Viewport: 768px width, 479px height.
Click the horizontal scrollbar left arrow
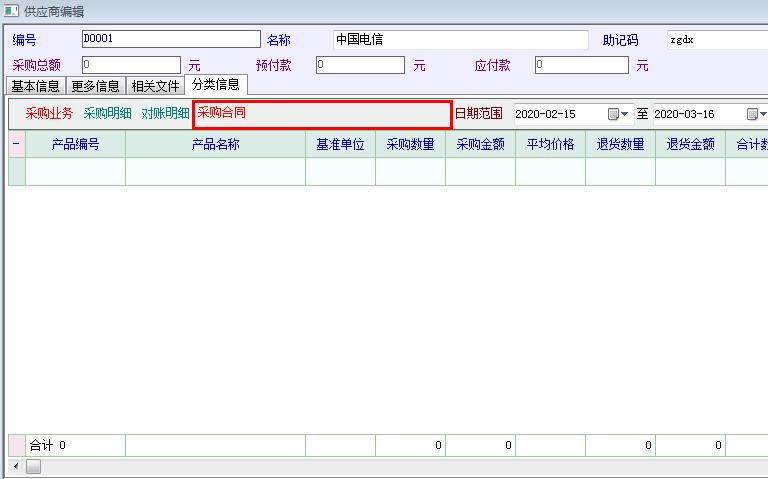click(16, 467)
